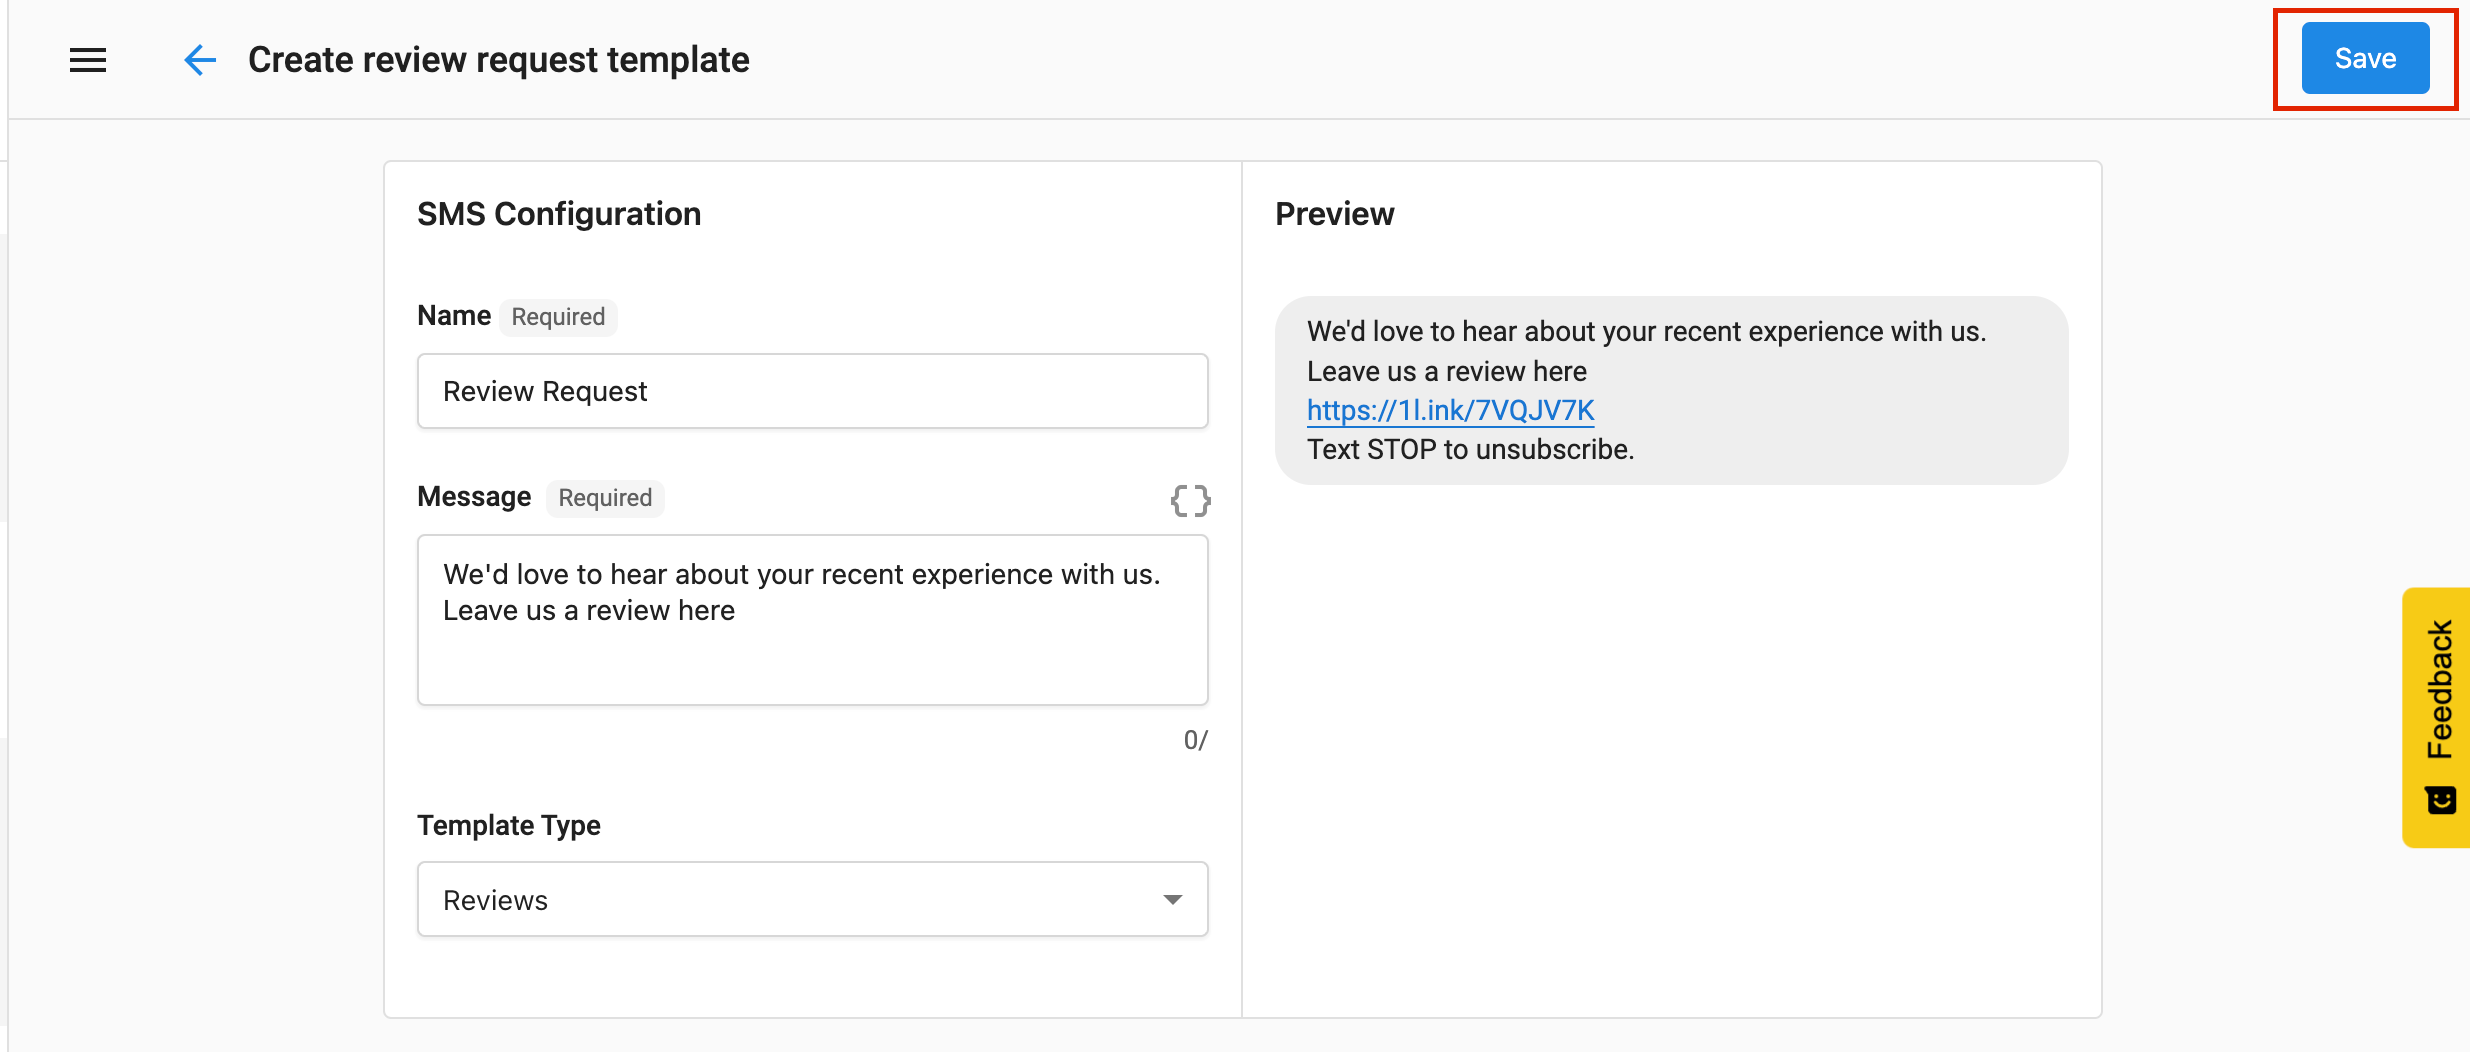Click the message character counter
The image size is (2470, 1052).
(x=1195, y=740)
